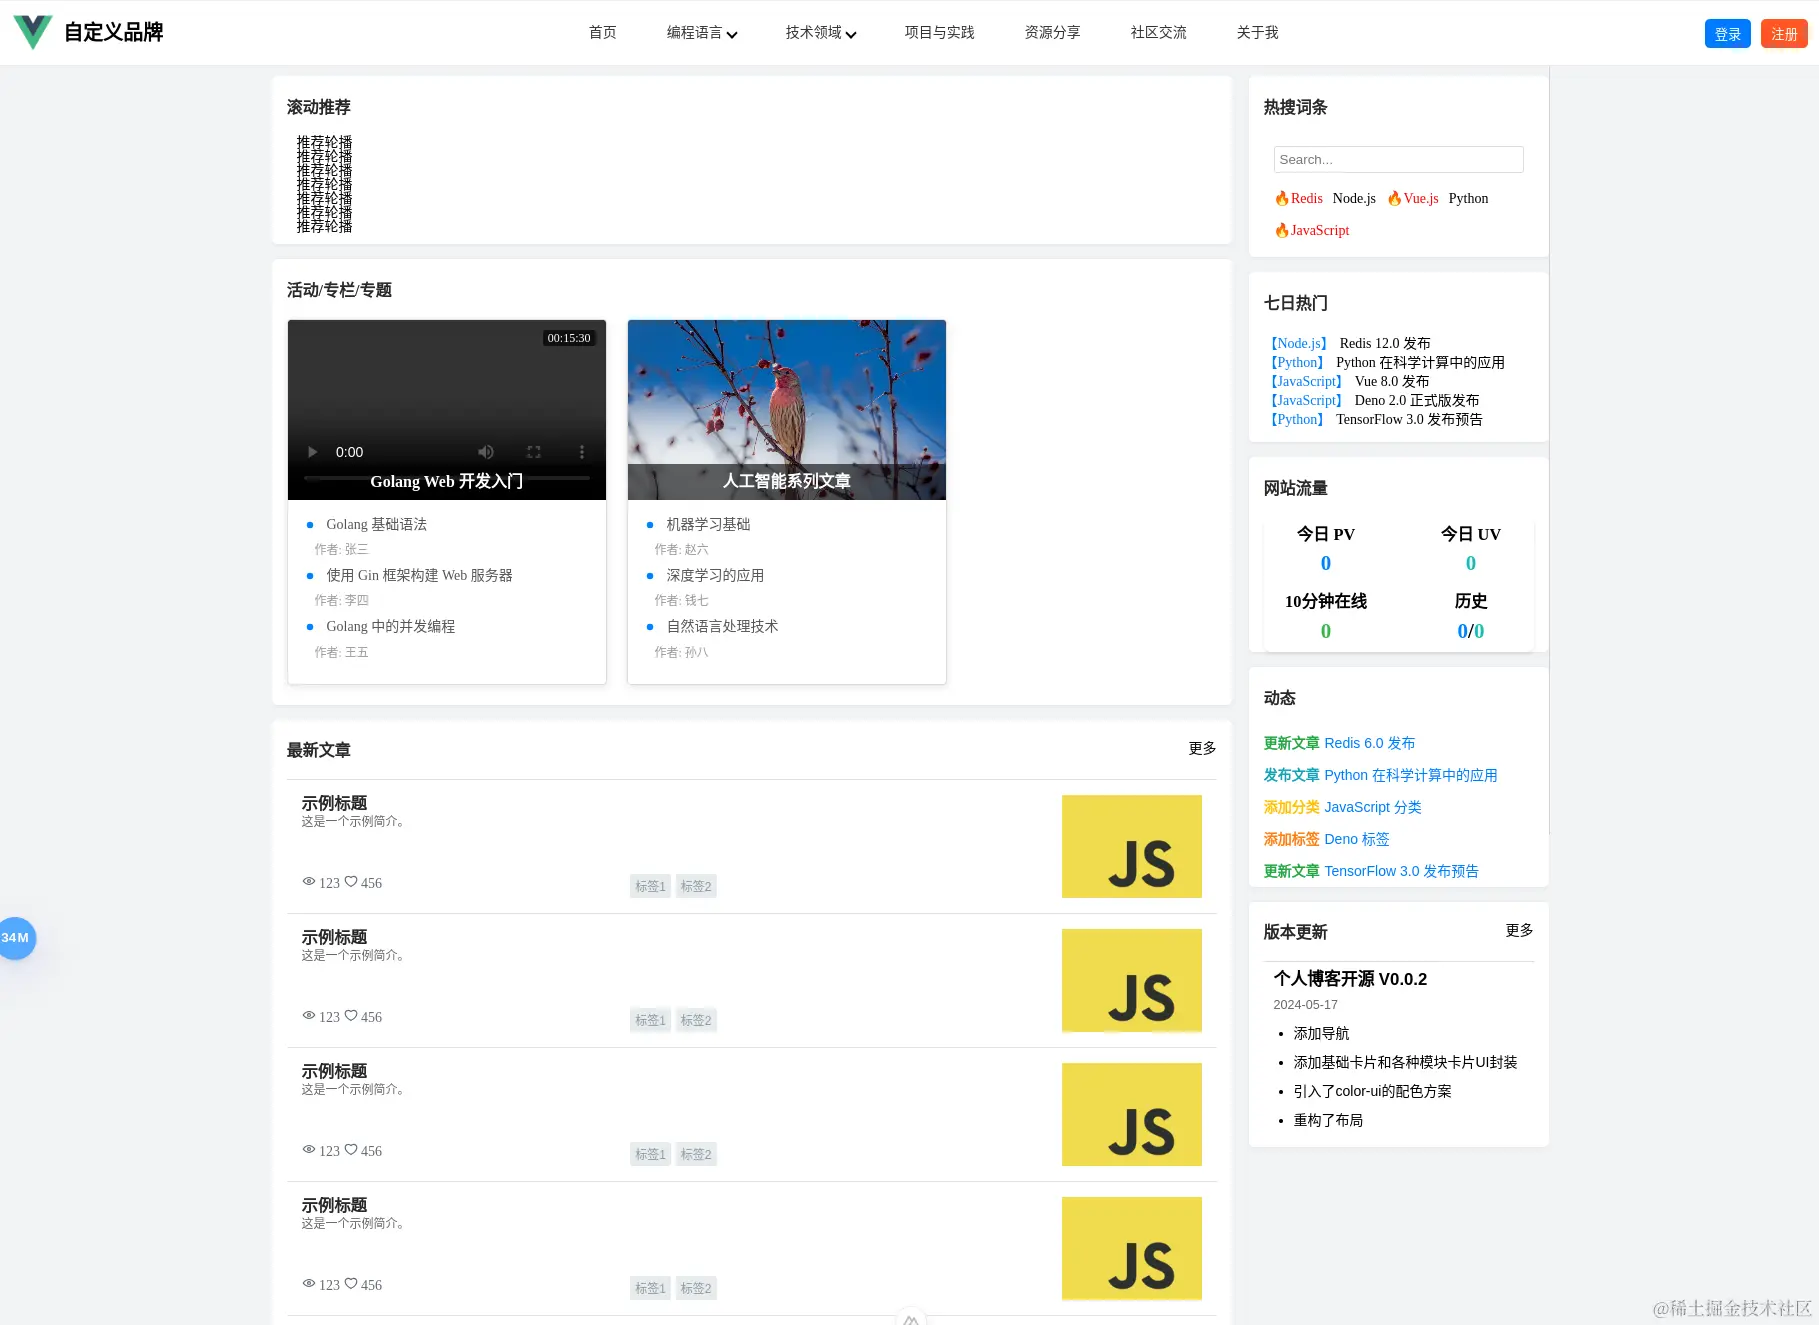The height and width of the screenshot is (1325, 1819).
Task: Open the Redis 12.0 发布 hot article
Action: [1385, 343]
